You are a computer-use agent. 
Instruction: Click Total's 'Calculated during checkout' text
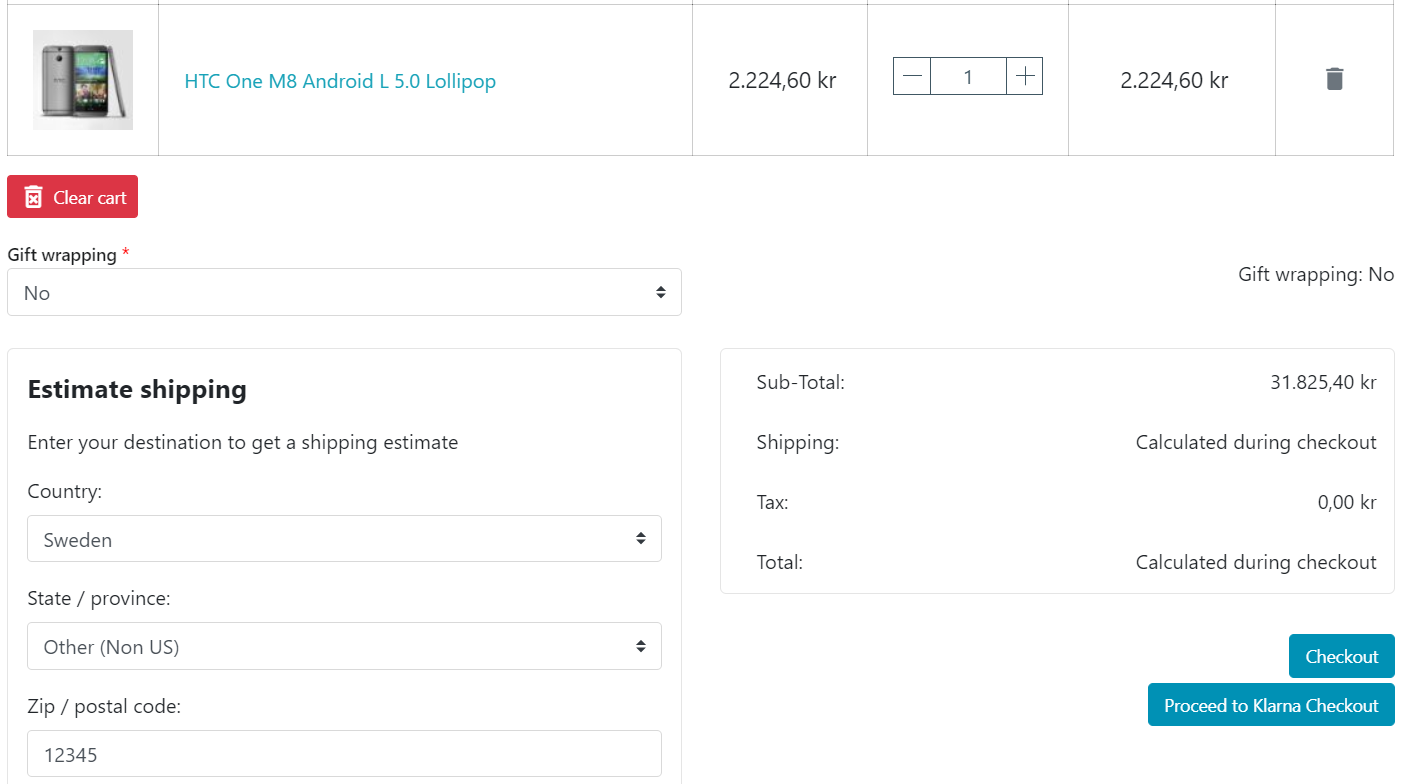pyautogui.click(x=1256, y=562)
